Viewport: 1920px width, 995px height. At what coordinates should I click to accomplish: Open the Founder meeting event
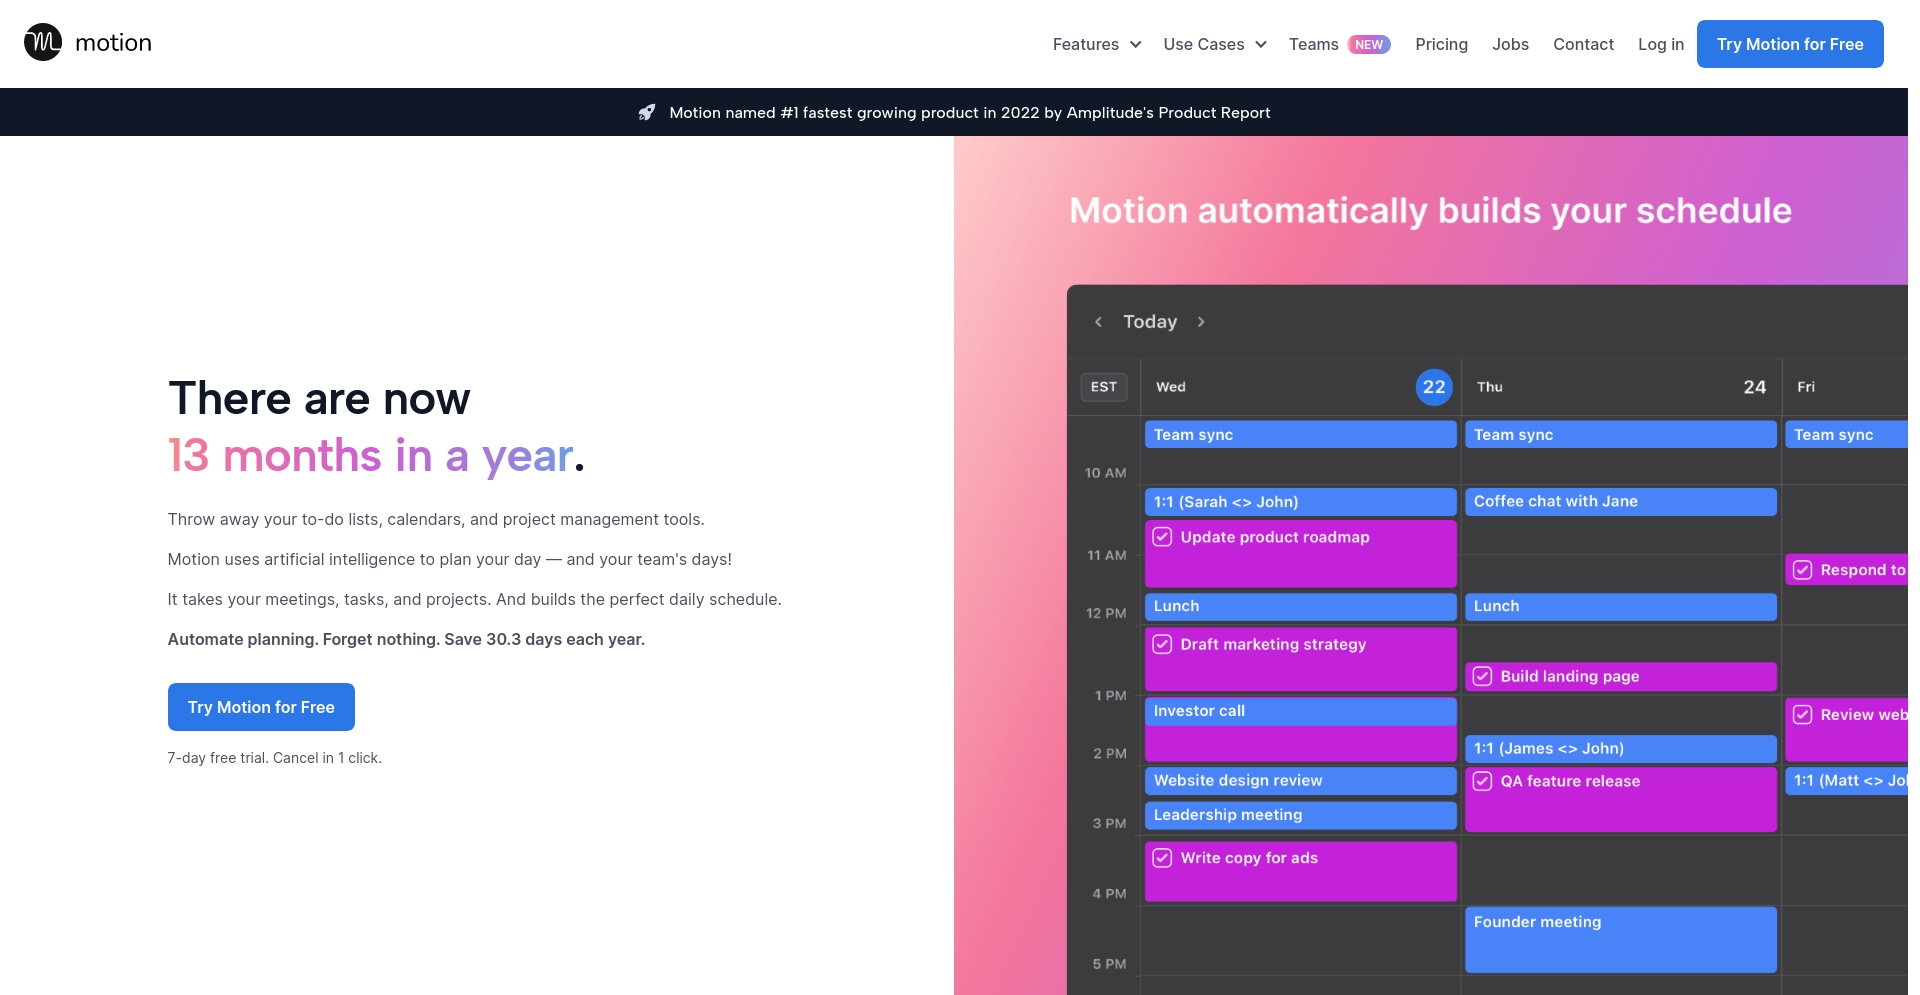1620,939
